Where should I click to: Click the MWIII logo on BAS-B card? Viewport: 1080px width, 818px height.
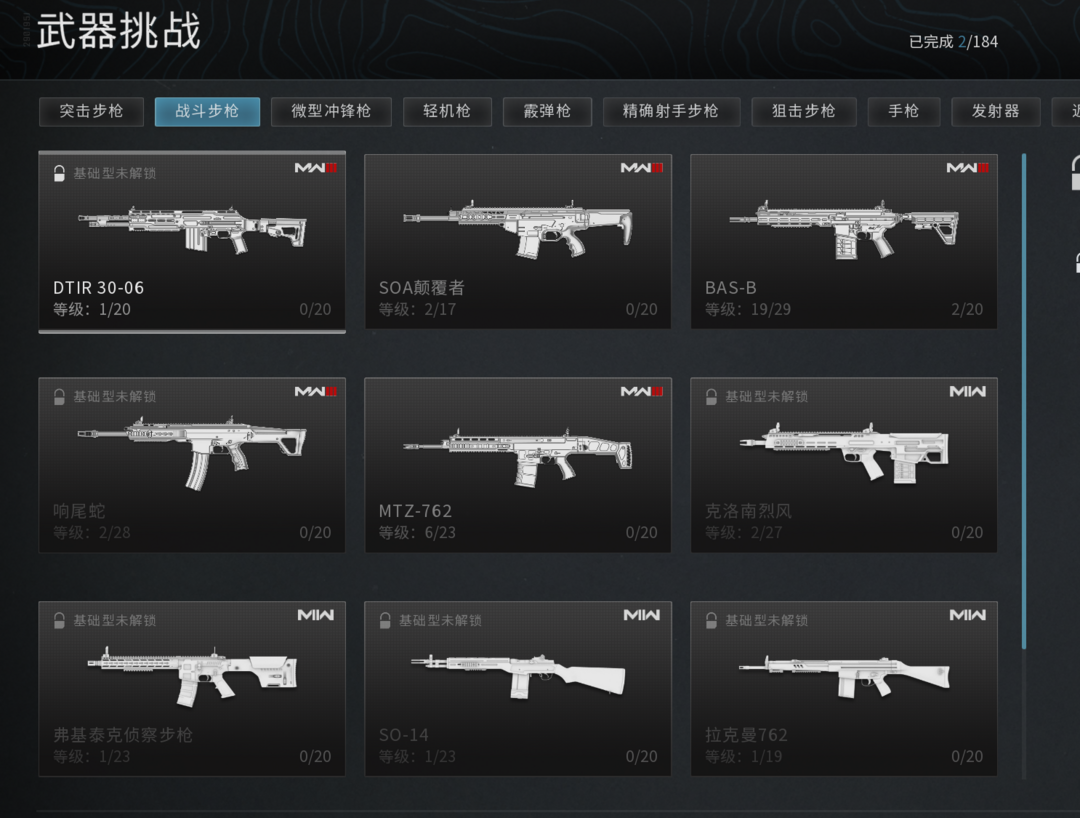(967, 167)
